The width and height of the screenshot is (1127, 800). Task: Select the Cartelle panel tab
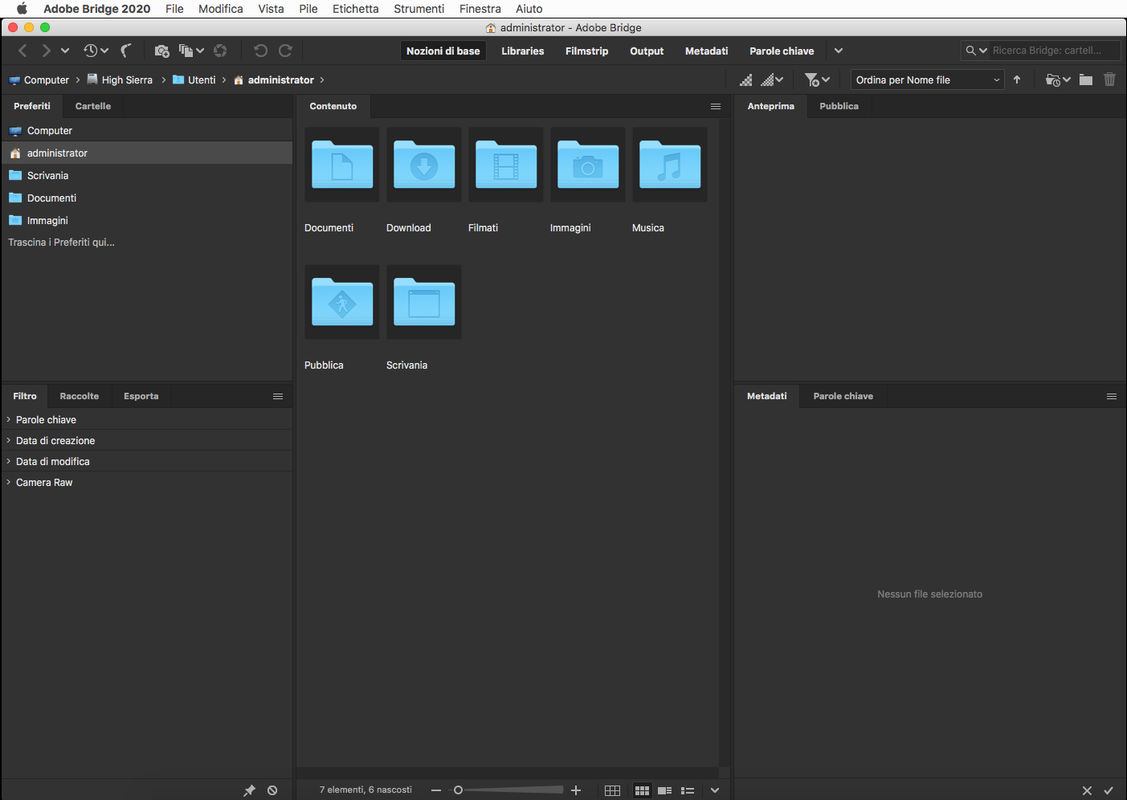point(93,106)
